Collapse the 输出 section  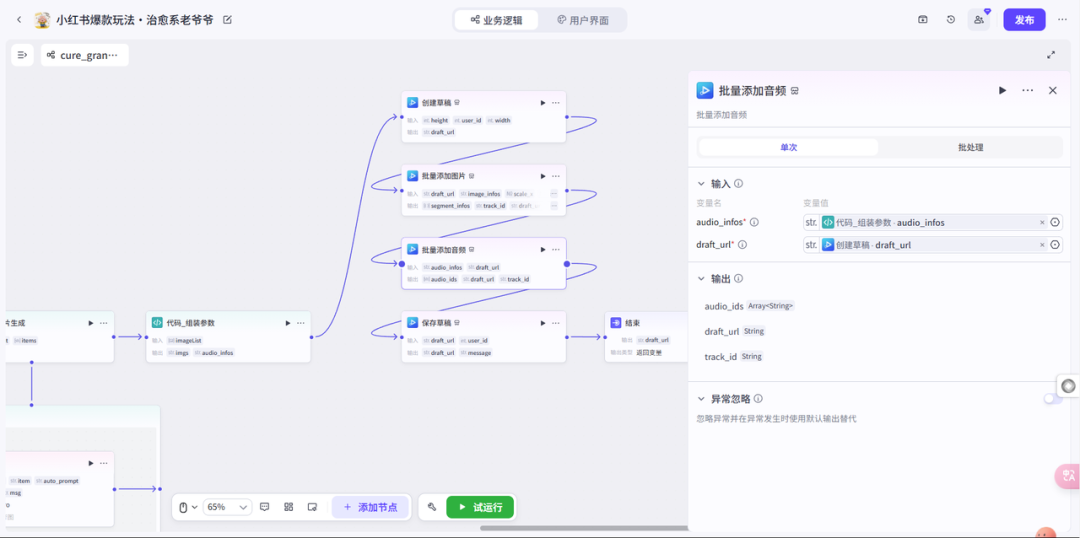[x=701, y=279]
